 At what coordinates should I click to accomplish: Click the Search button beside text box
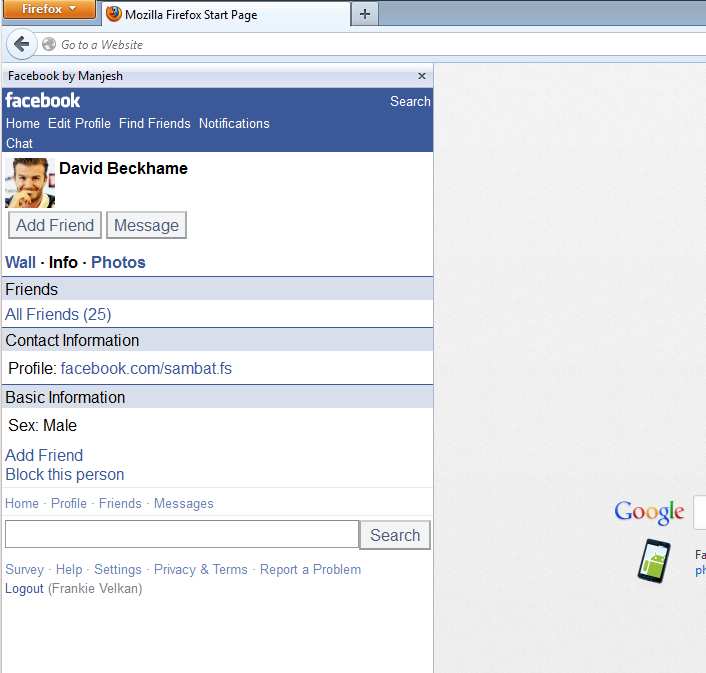pos(395,535)
